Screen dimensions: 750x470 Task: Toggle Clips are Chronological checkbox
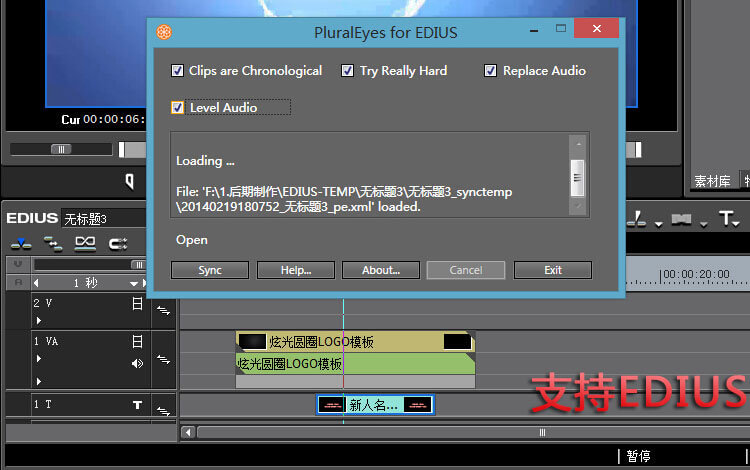coord(177,71)
